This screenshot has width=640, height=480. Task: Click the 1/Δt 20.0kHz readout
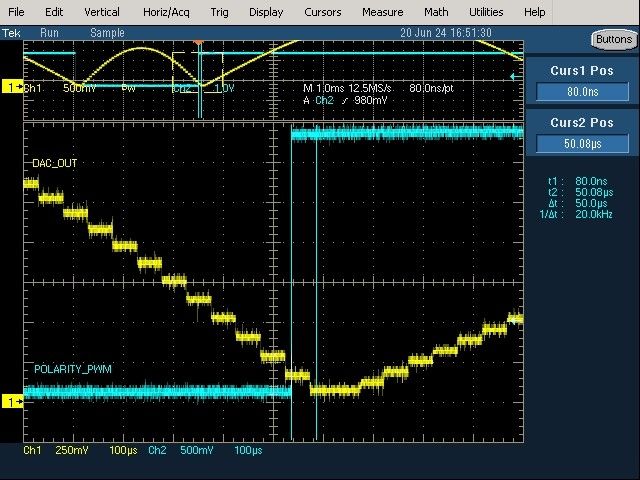coord(576,214)
